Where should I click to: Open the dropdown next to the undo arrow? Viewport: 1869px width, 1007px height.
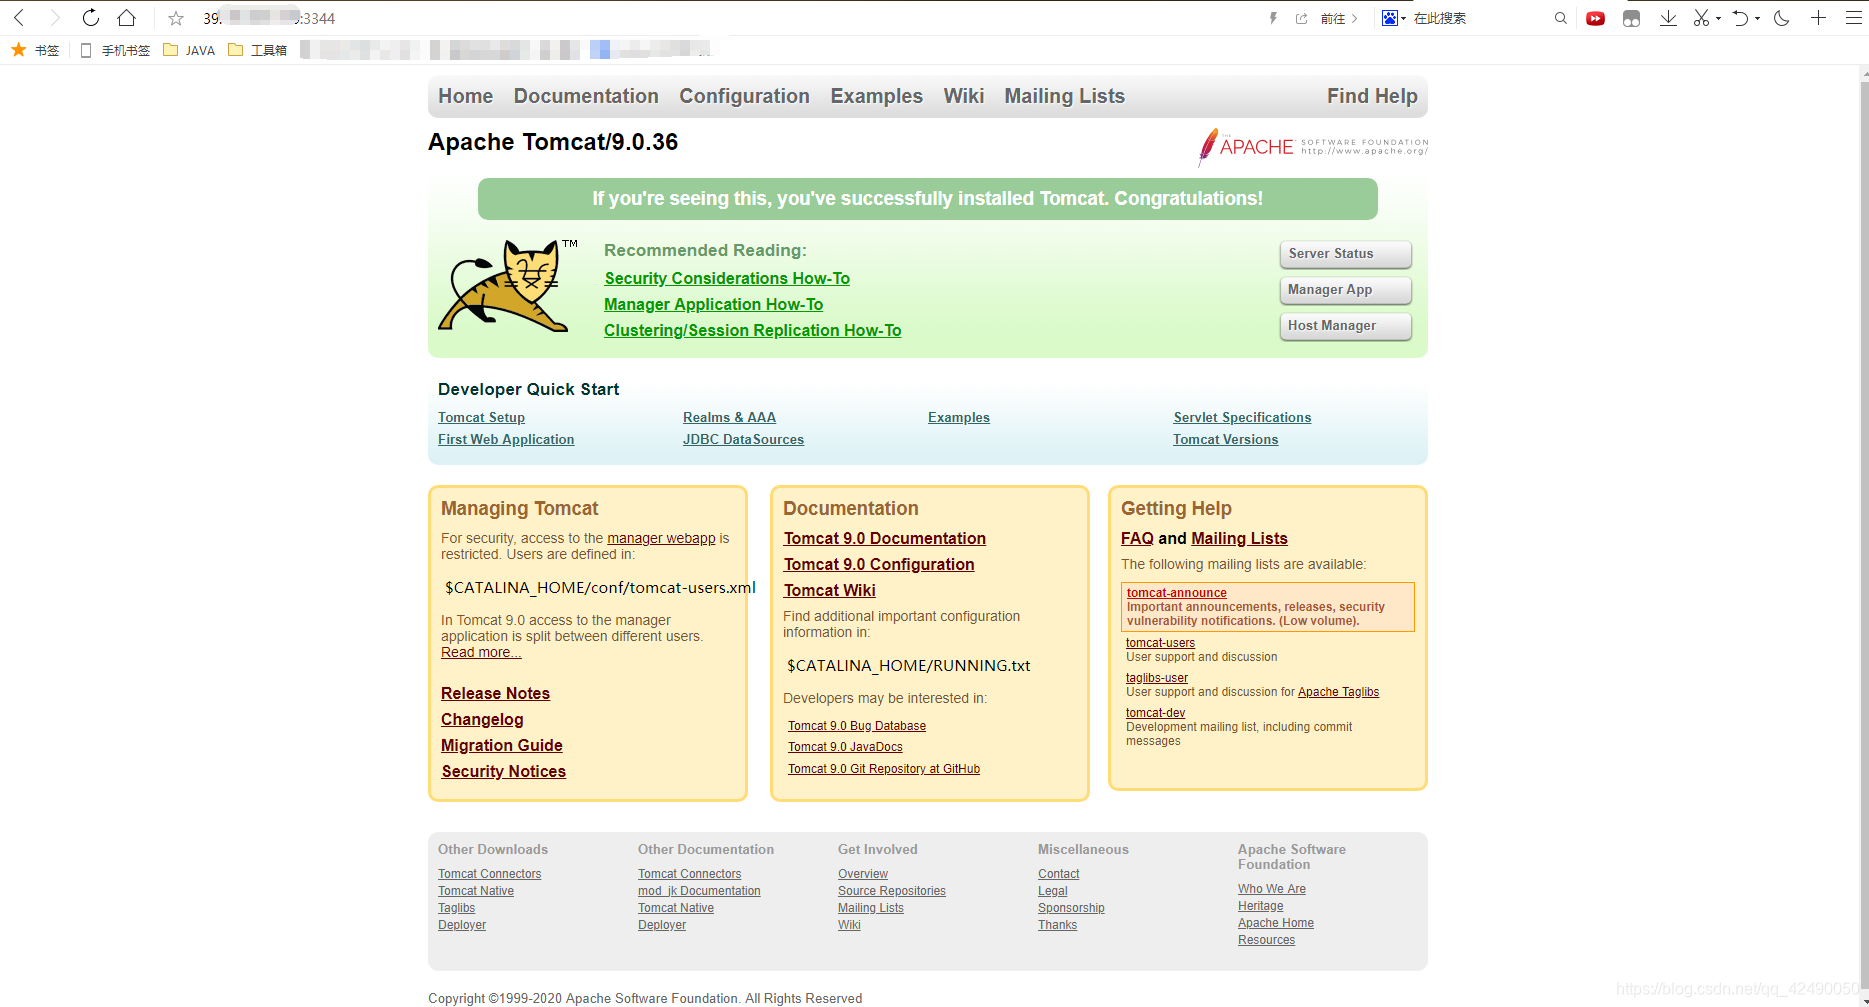click(x=1757, y=17)
